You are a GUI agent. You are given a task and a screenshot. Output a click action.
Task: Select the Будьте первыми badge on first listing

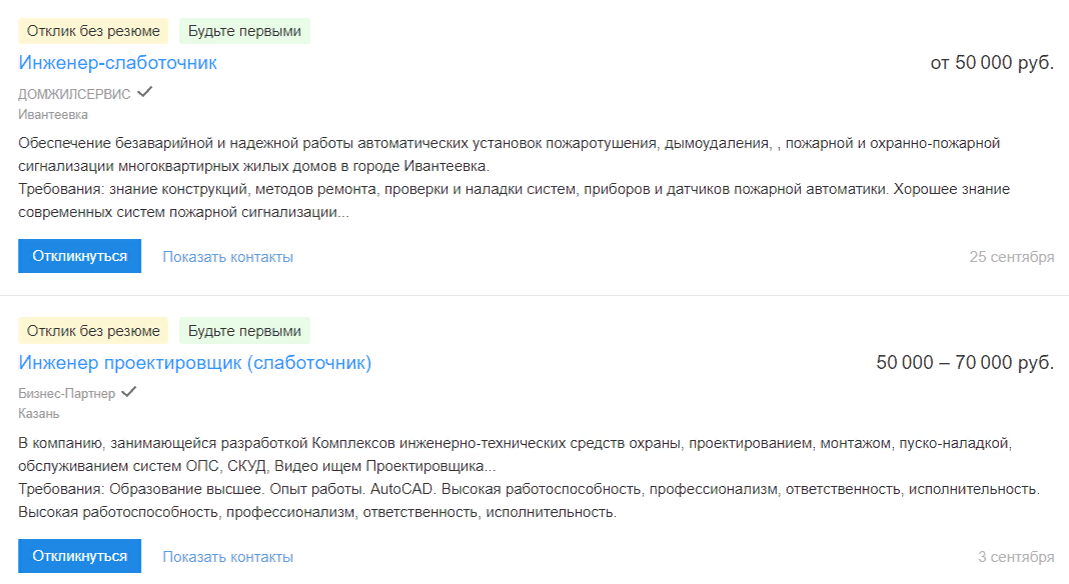pyautogui.click(x=245, y=30)
